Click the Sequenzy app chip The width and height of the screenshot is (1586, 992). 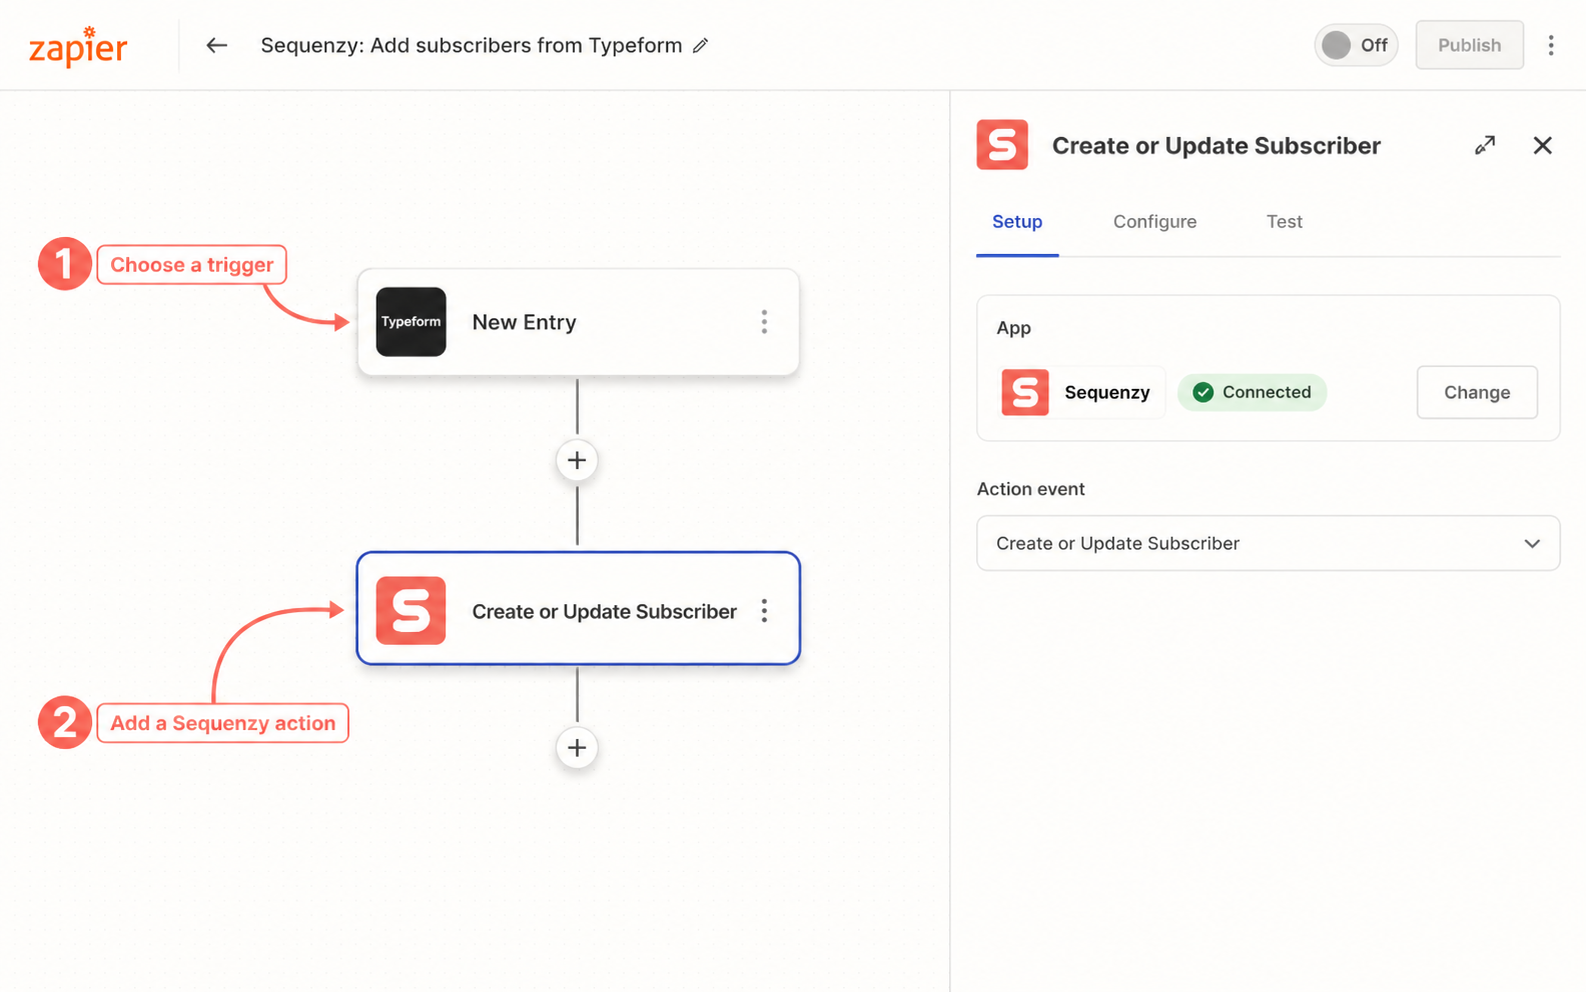click(x=1080, y=392)
